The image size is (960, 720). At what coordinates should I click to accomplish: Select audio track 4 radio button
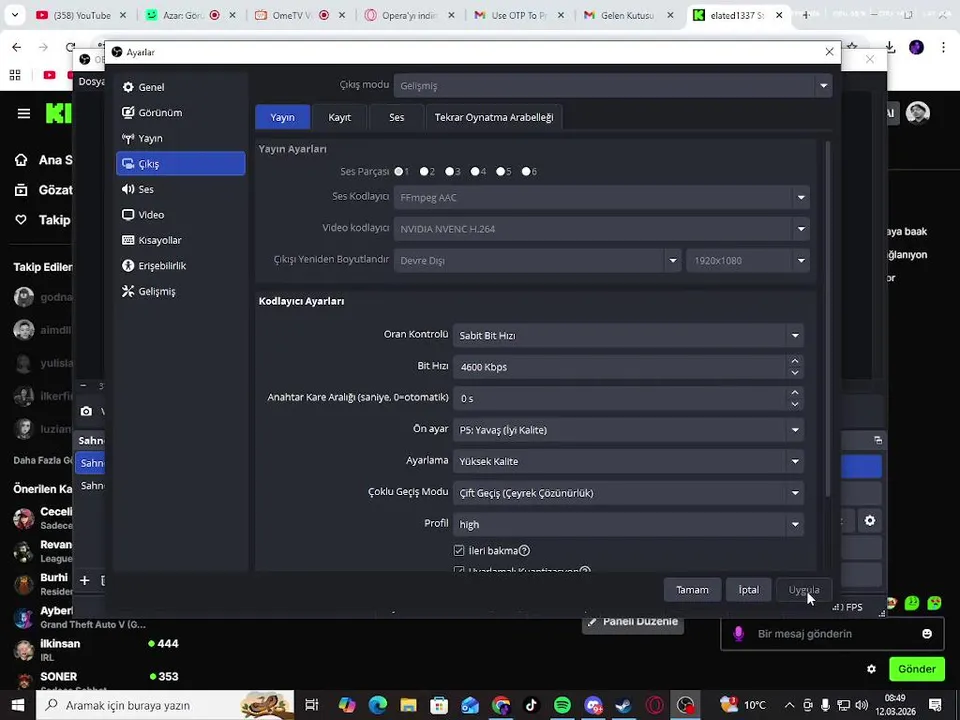pyautogui.click(x=475, y=171)
